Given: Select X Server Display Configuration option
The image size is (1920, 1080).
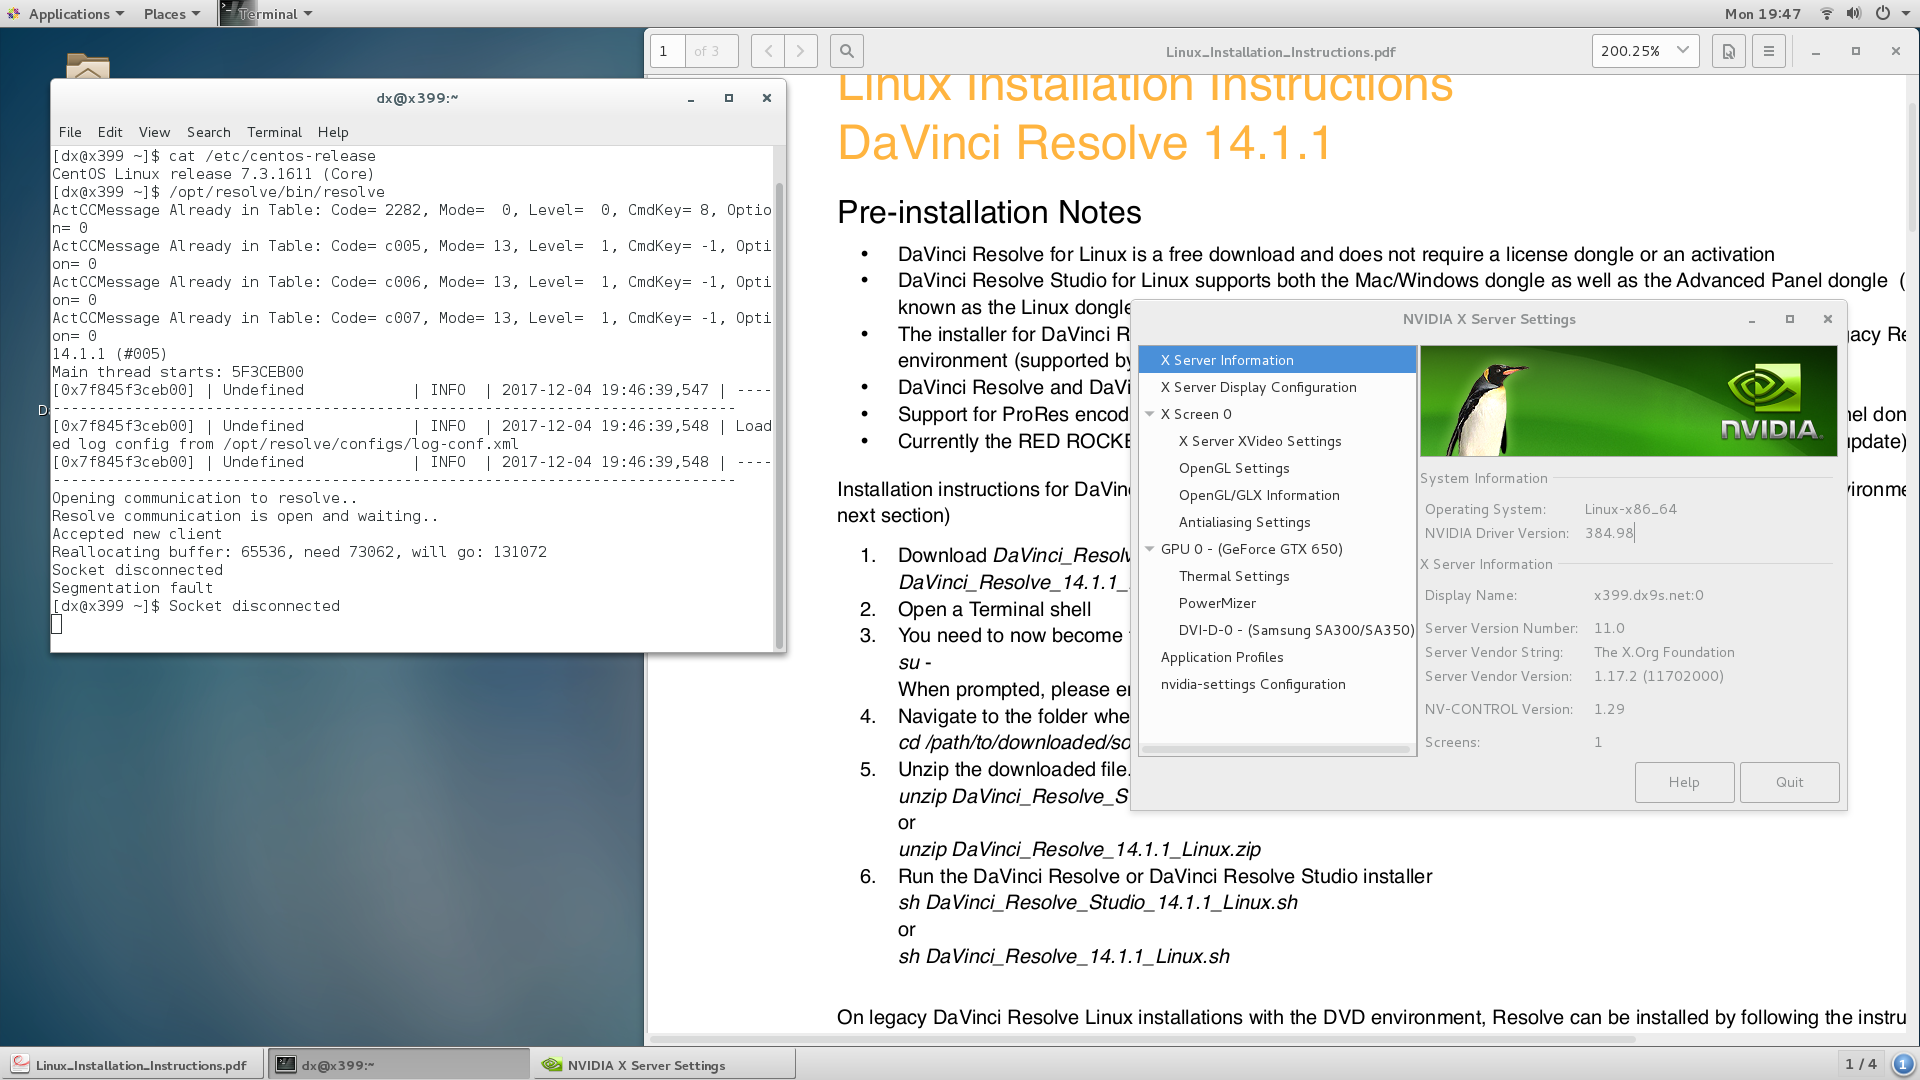Looking at the screenshot, I should (x=1257, y=386).
